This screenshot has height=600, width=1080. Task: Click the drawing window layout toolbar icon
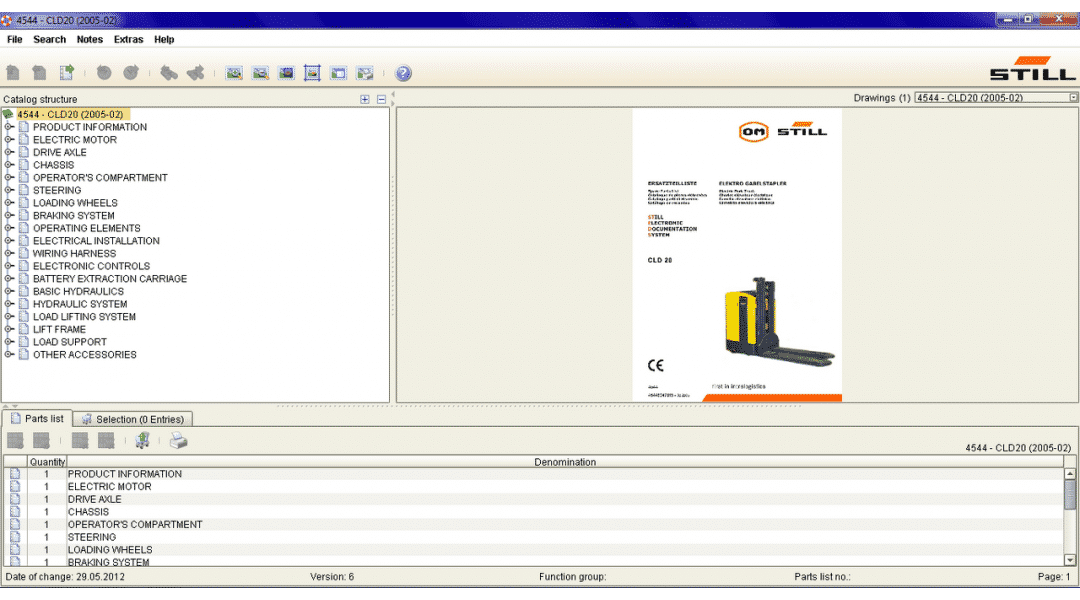(x=338, y=73)
